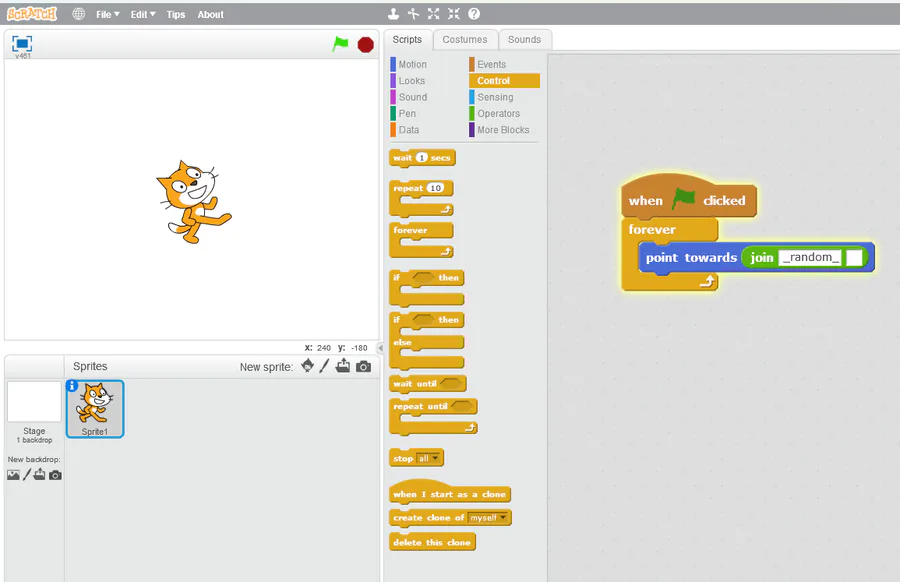Take new sprite from camera icon
Screen dimensions: 900x582
click(363, 366)
